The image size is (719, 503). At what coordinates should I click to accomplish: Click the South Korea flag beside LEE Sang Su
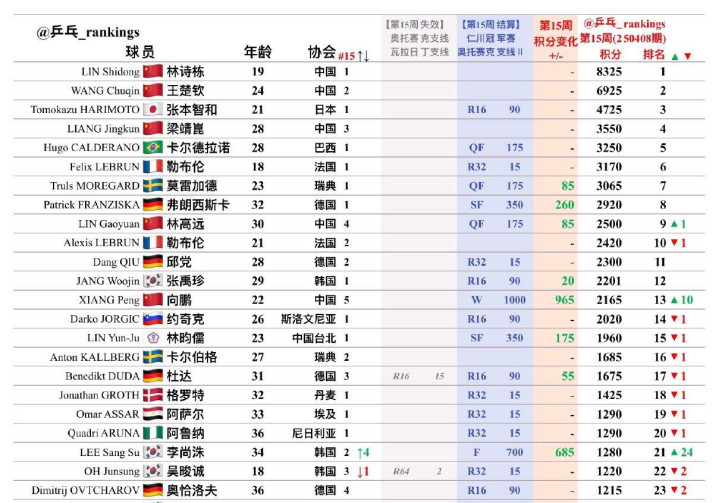tap(153, 452)
